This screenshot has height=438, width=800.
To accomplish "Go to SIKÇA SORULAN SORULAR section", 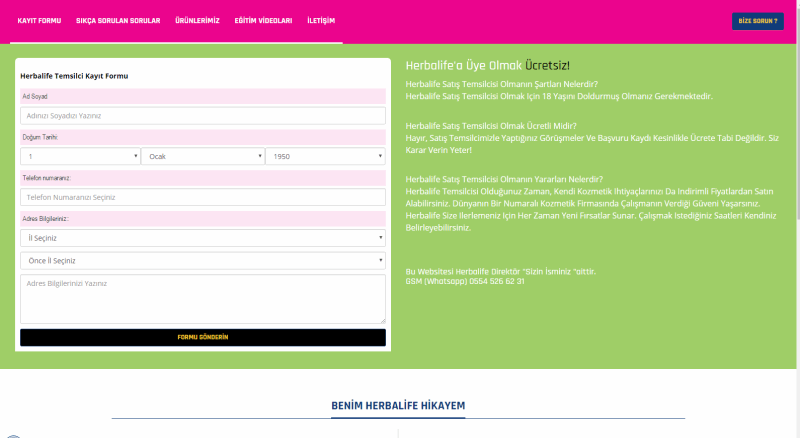I will [x=118, y=21].
